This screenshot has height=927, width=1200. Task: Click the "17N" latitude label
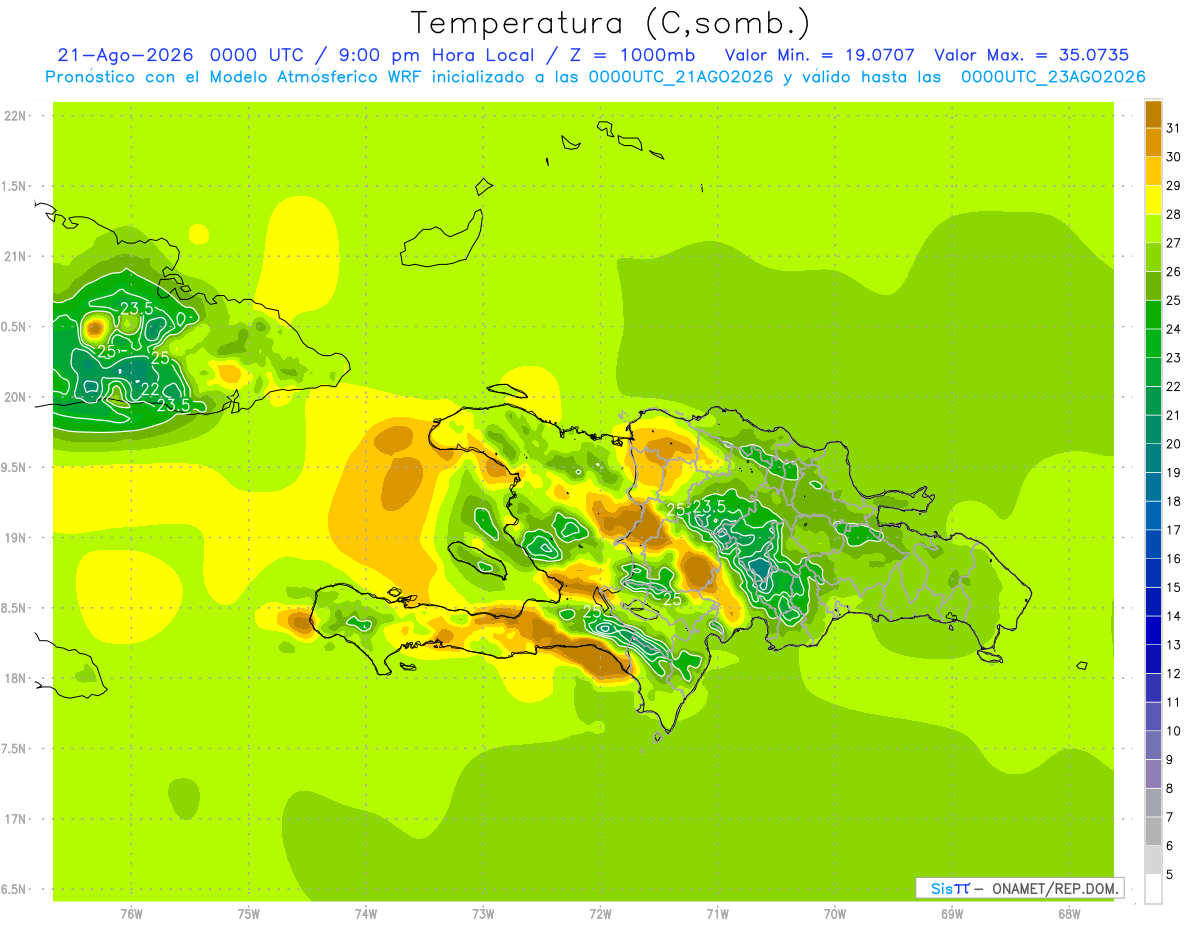pyautogui.click(x=16, y=819)
